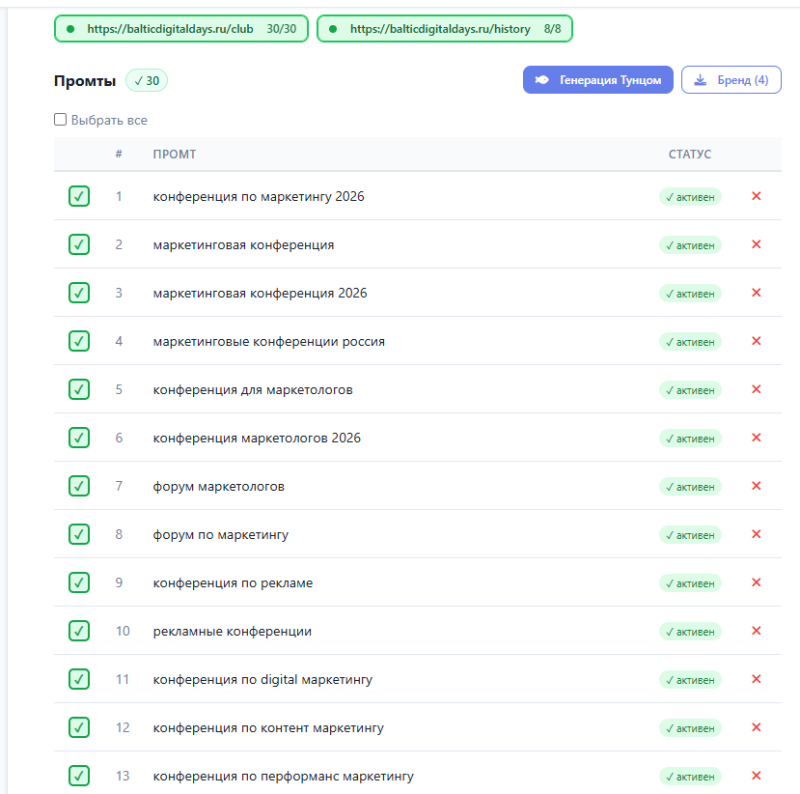Open the balticdigitaldays.ru/club URL chip
The image size is (800, 794).
pyautogui.click(x=181, y=29)
